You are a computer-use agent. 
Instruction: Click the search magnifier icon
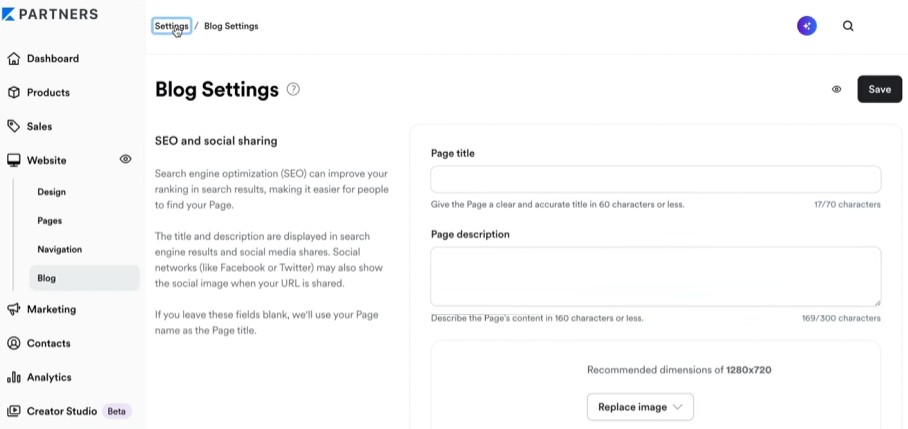(848, 25)
